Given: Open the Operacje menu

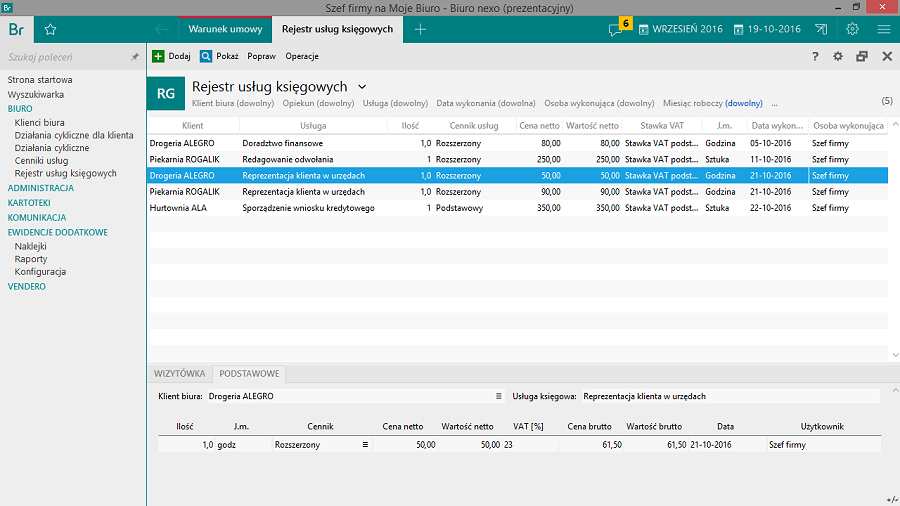Looking at the screenshot, I should (302, 56).
